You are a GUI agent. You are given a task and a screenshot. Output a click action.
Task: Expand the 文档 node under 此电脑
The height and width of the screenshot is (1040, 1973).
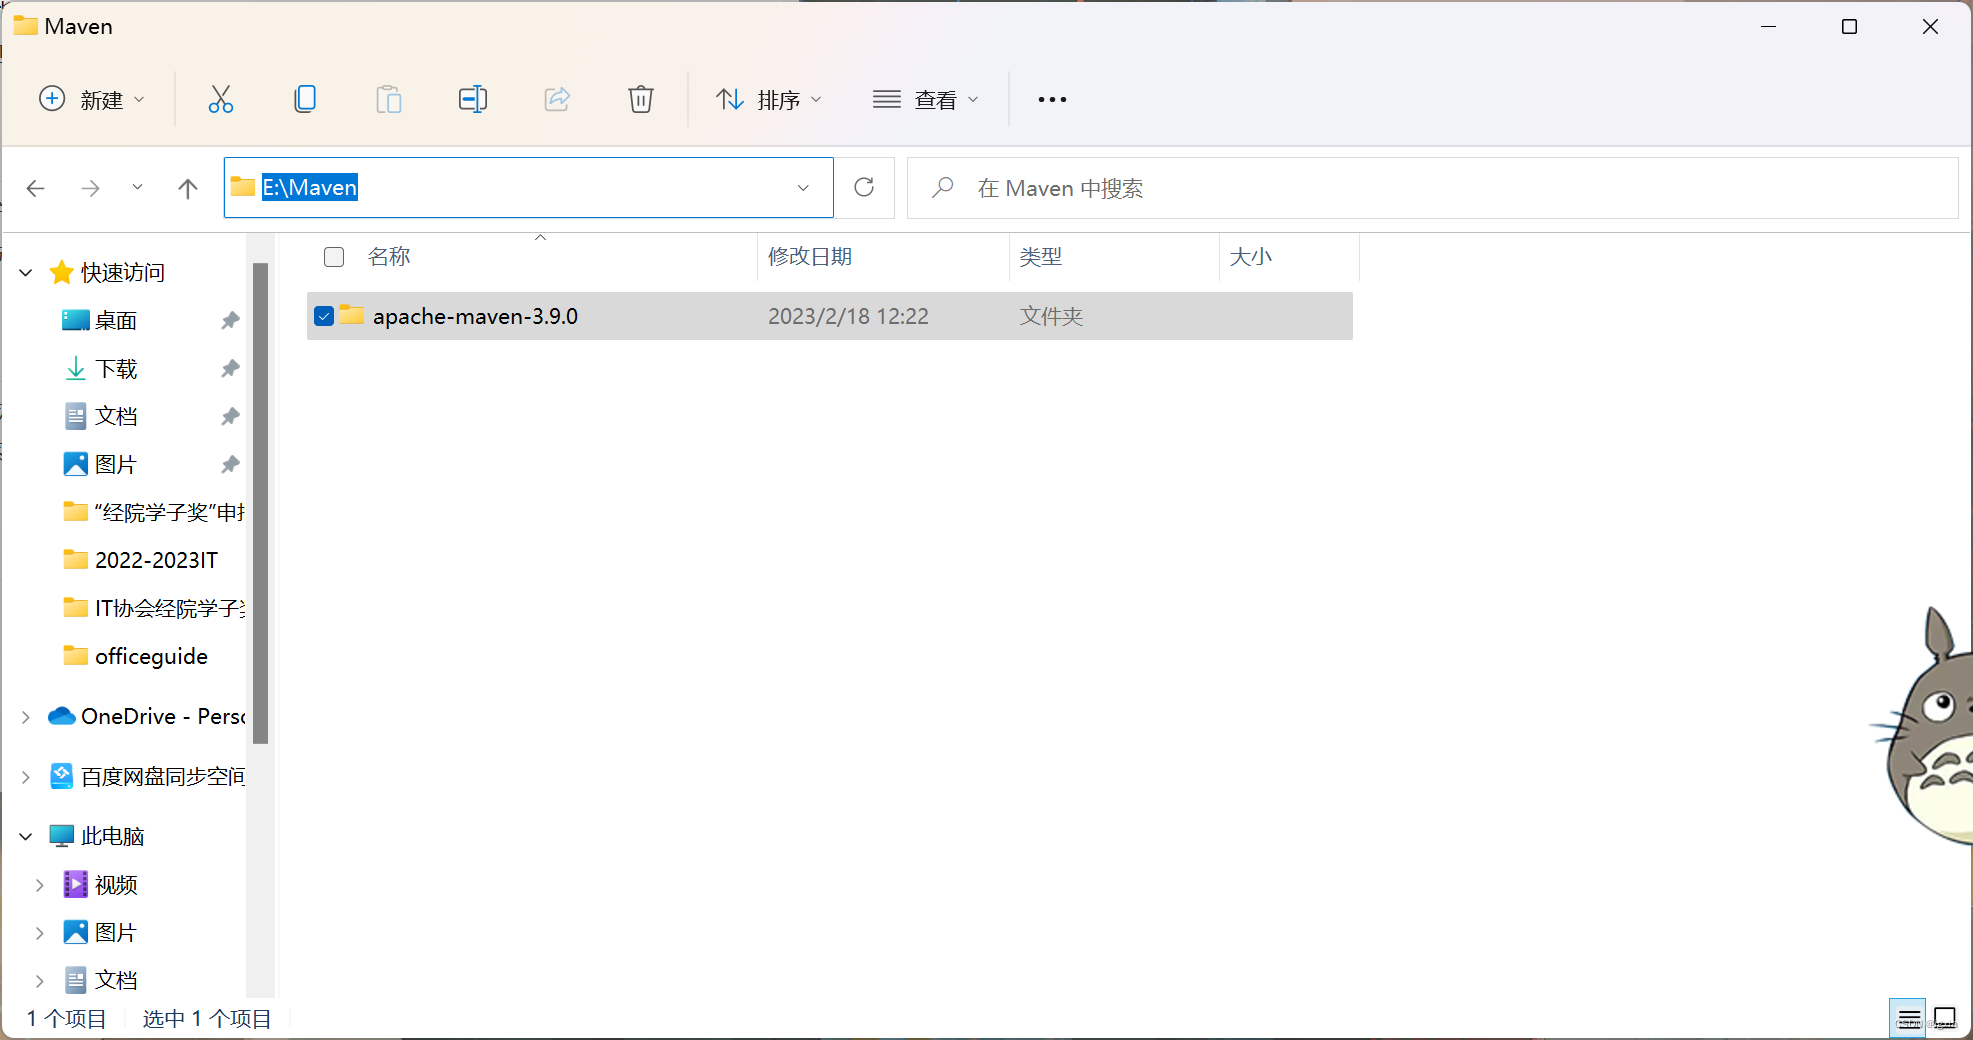40,981
